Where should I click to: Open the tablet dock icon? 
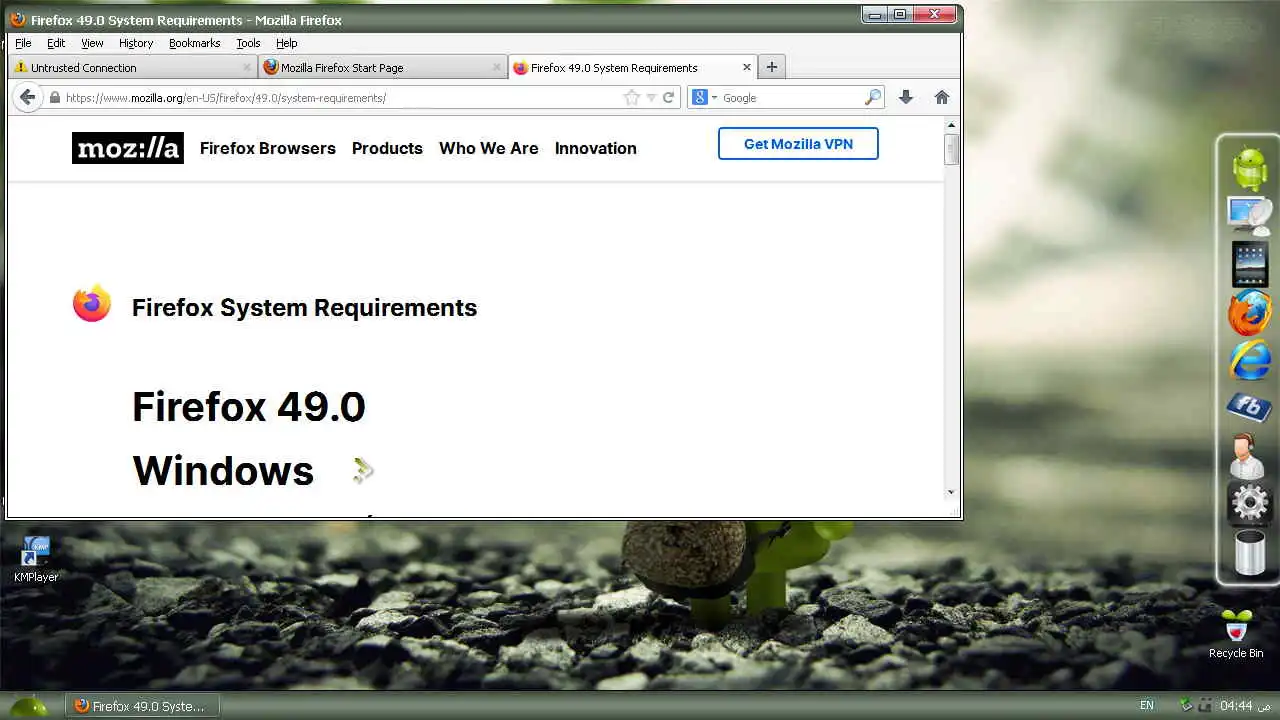[x=1250, y=264]
